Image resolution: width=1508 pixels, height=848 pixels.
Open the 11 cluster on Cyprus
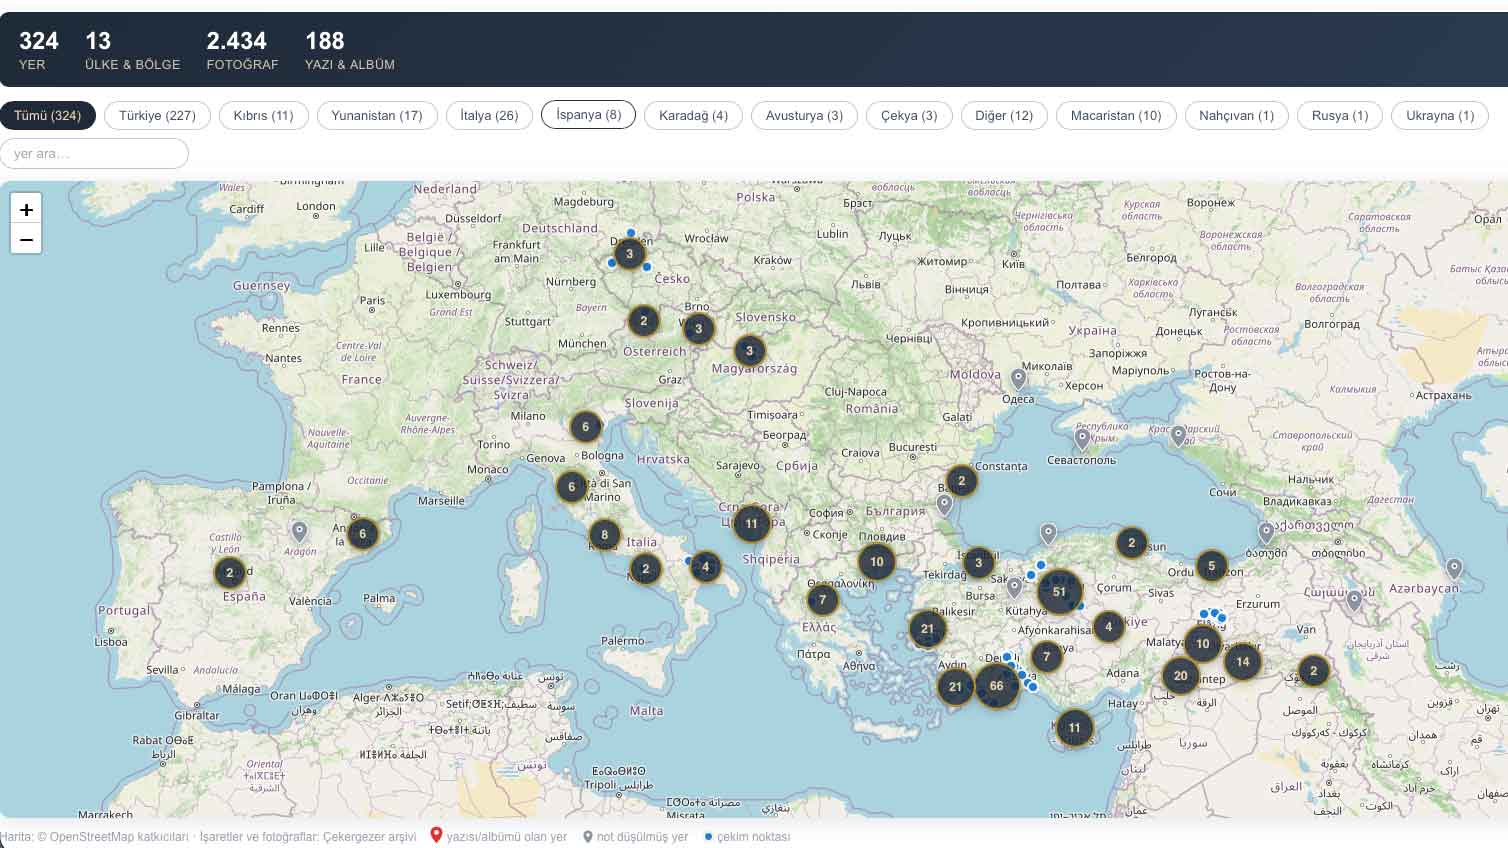click(x=1074, y=728)
